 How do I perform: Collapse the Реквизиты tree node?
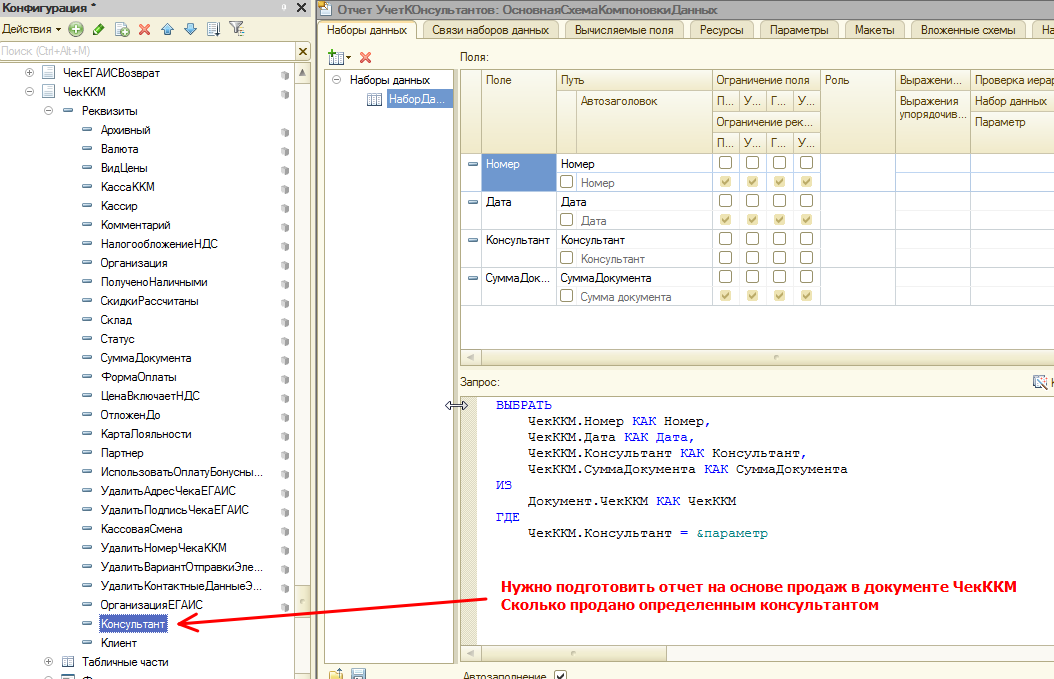48,111
